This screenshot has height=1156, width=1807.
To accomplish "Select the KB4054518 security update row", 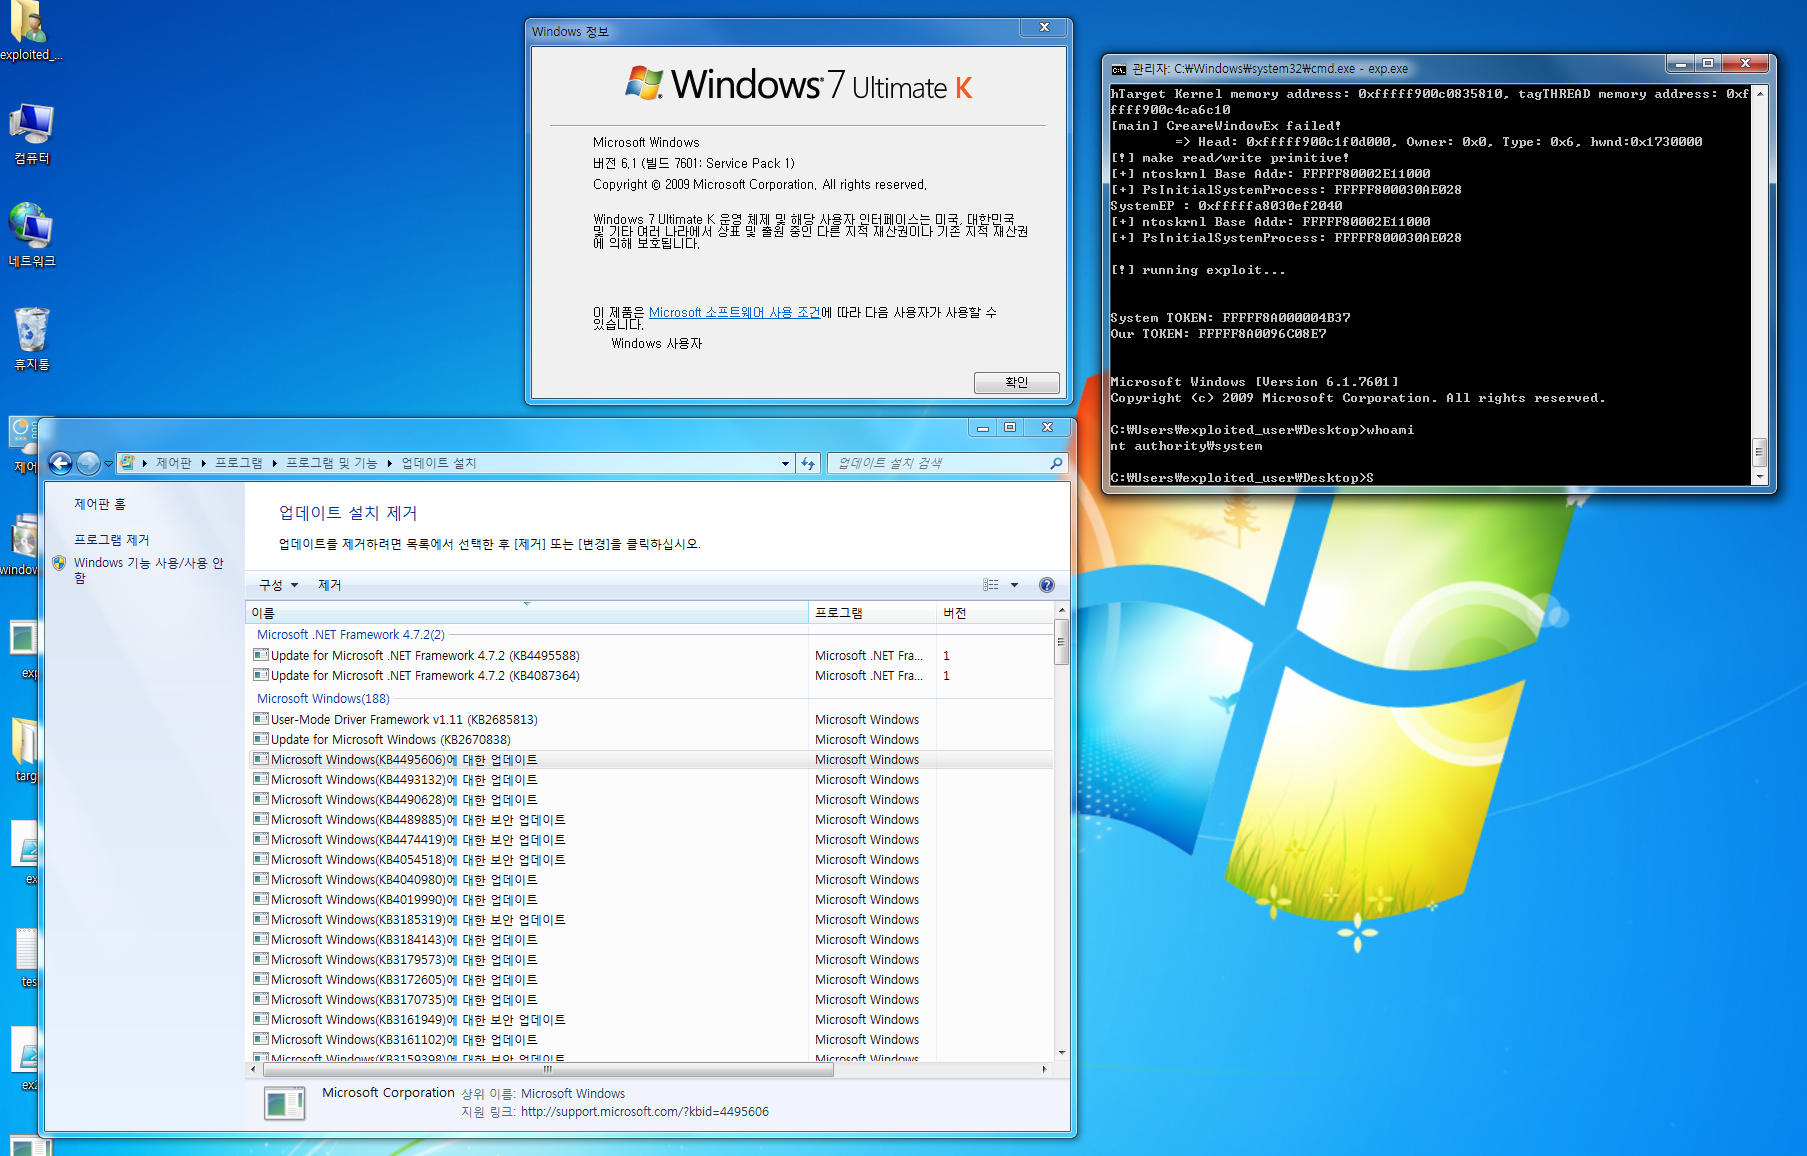I will 650,859.
